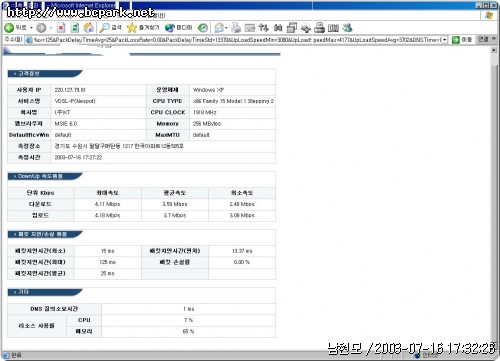The width and height of the screenshot is (500, 361).
Task: Click the page icon in the address bar
Action: coord(29,40)
